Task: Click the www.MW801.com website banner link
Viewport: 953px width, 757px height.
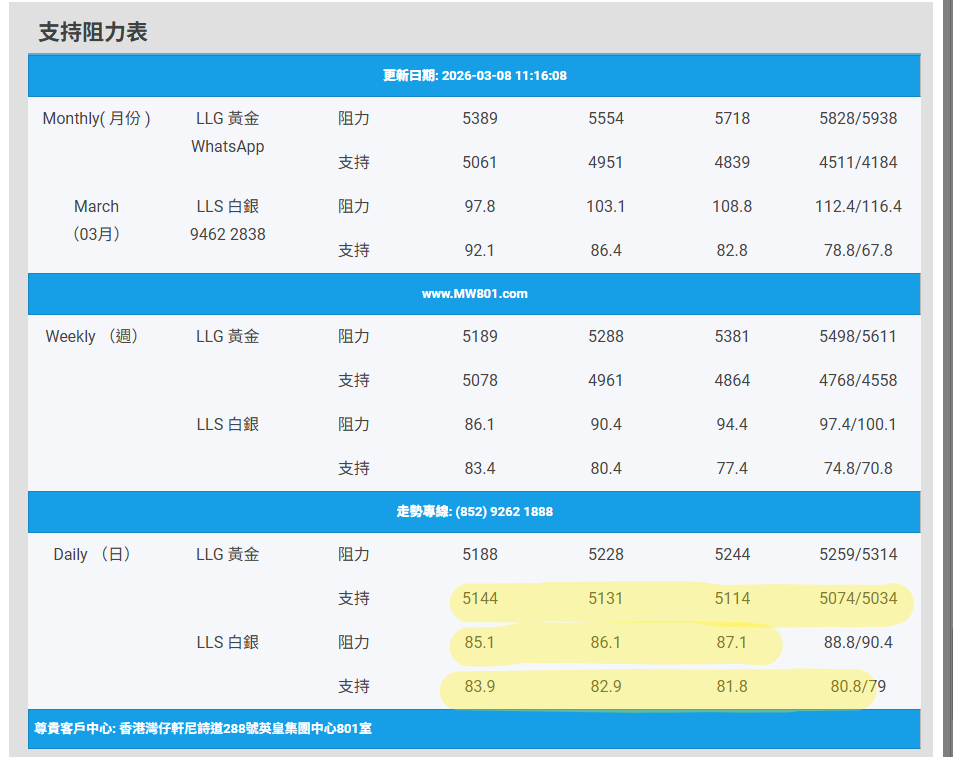Action: pos(474,294)
